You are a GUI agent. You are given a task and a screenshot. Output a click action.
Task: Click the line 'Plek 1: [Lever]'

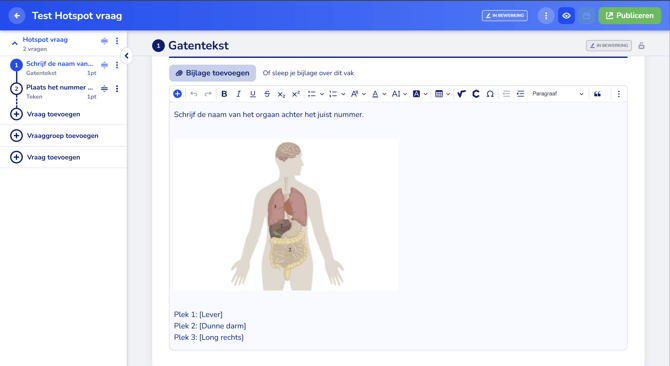coord(198,314)
